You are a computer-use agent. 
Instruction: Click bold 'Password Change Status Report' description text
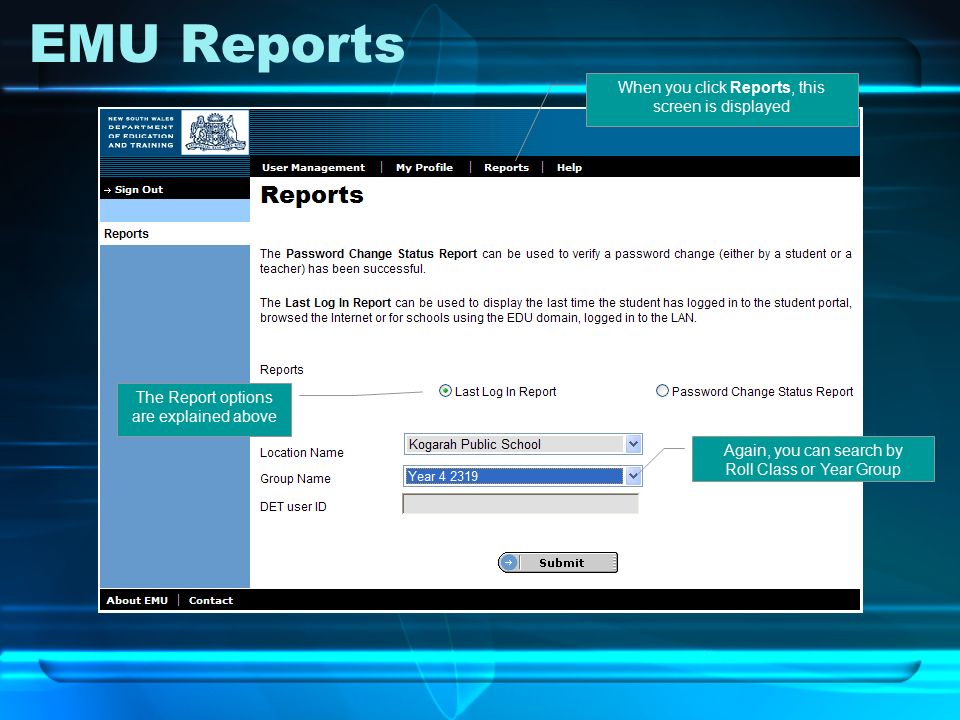click(x=381, y=253)
